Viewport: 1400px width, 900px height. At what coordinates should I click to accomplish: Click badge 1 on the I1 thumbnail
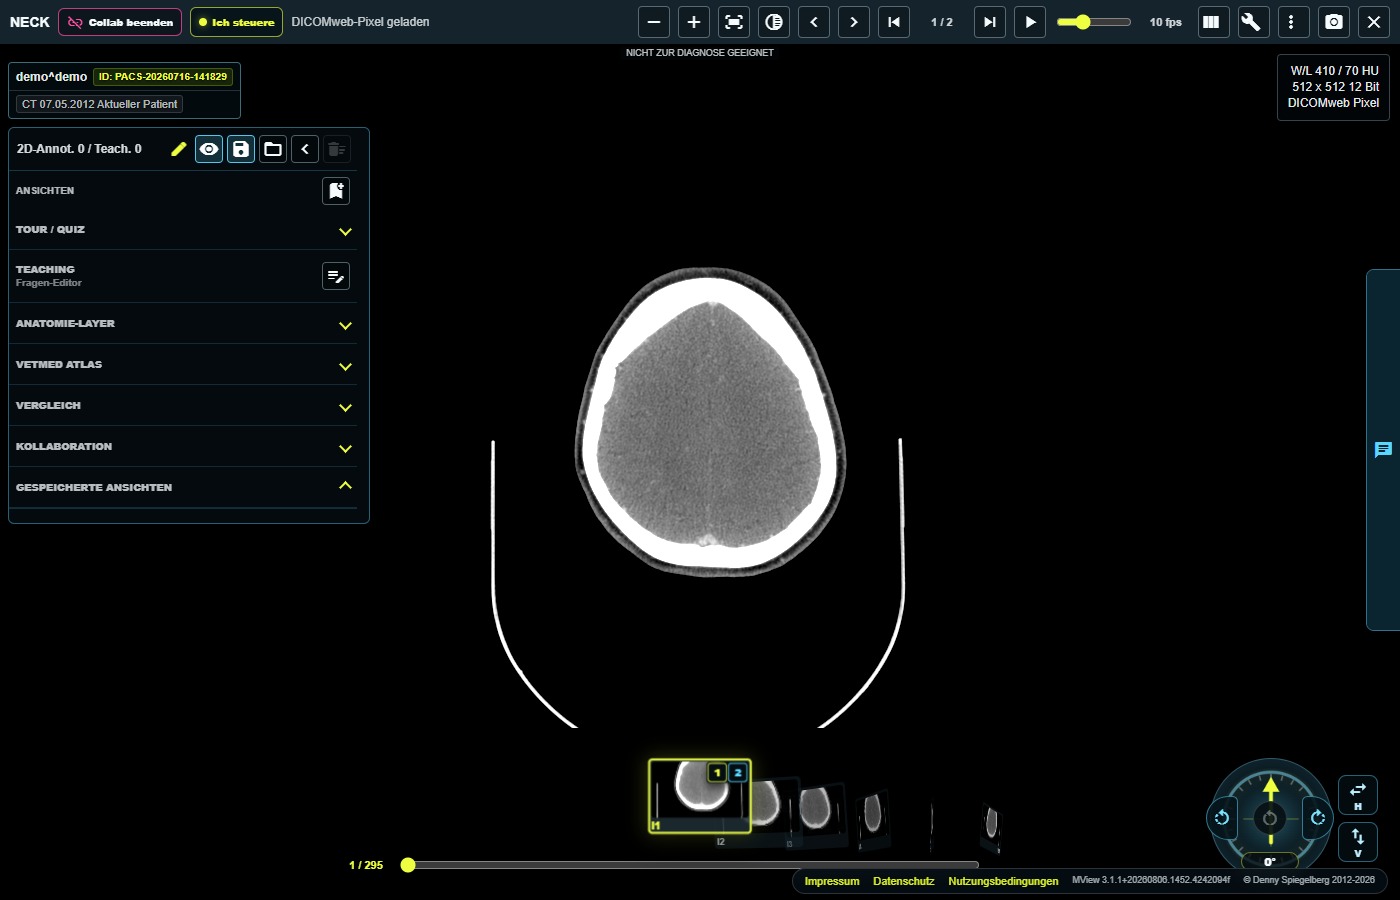coord(717,772)
